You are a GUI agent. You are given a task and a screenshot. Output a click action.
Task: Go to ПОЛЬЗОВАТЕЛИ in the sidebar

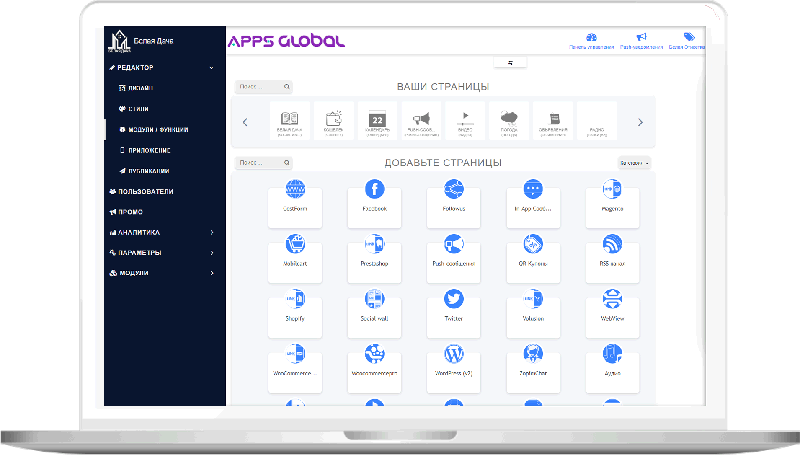coord(141,191)
